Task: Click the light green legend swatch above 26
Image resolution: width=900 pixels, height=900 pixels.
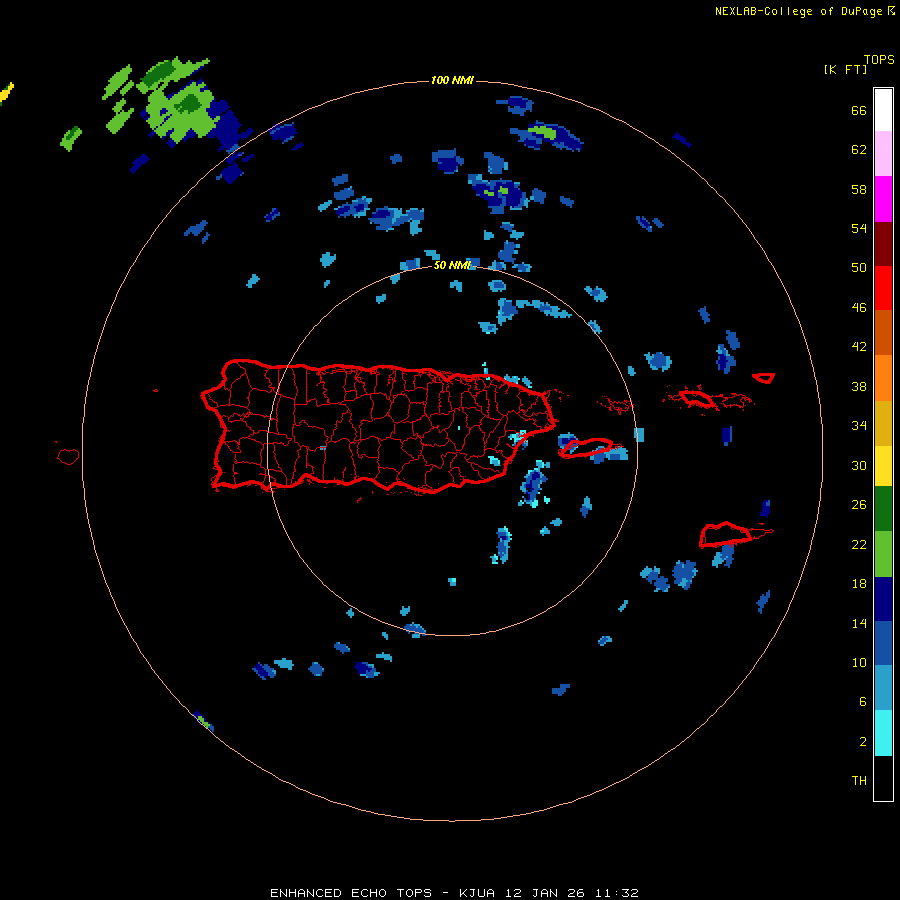Action: pos(883,554)
